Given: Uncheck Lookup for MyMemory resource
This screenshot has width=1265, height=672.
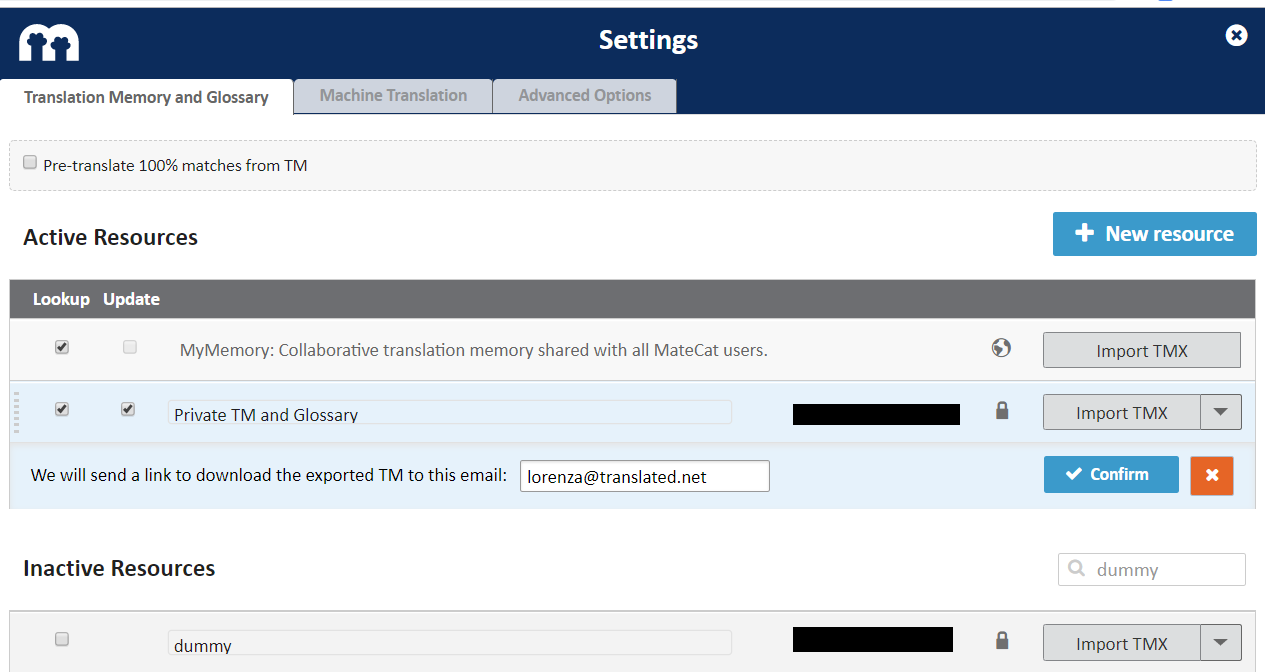Looking at the screenshot, I should [x=61, y=347].
